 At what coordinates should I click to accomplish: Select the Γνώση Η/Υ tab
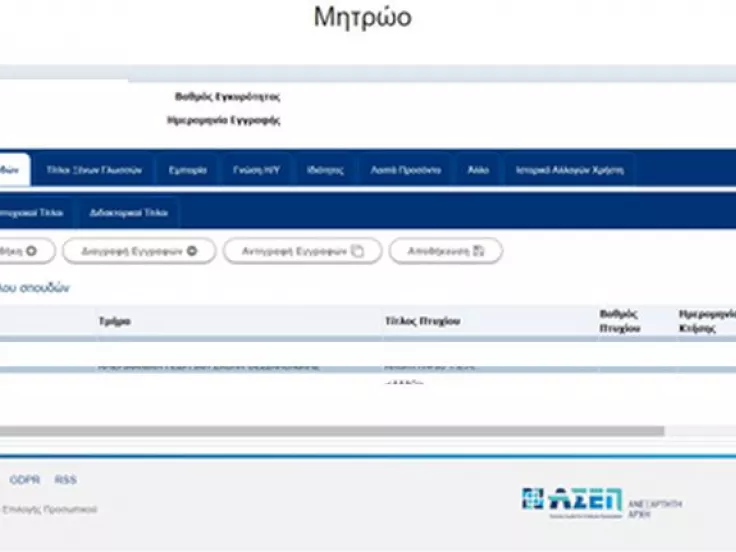tap(256, 170)
